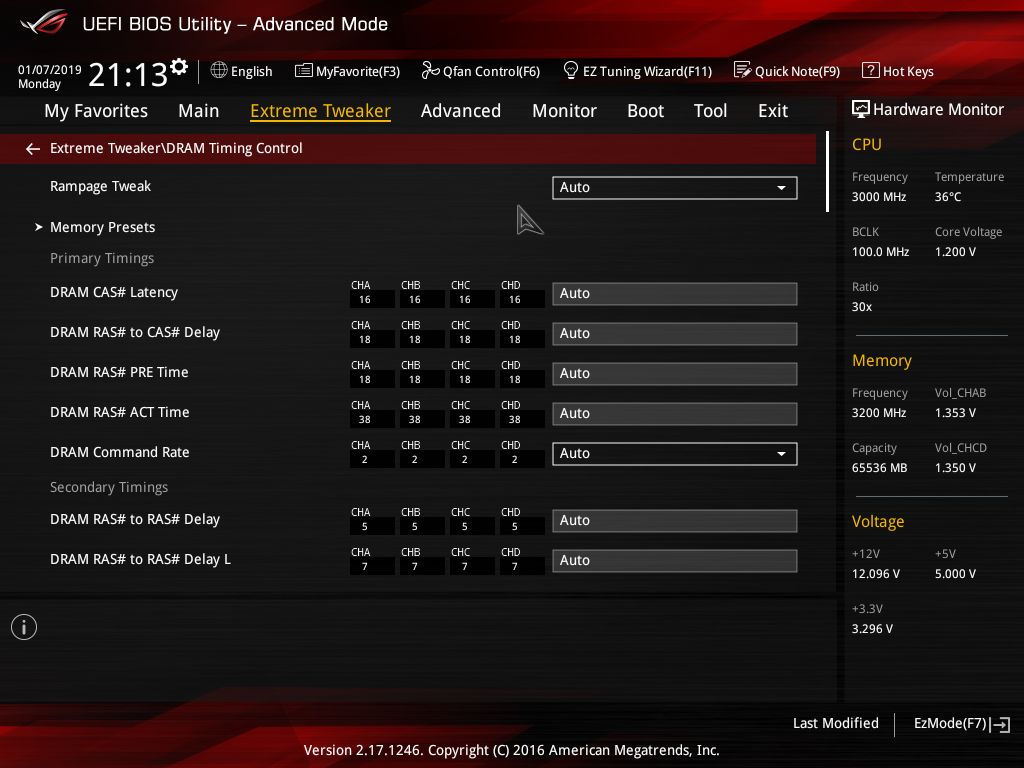Switch to EzMode(F7)
1024x768 pixels.
click(x=950, y=723)
